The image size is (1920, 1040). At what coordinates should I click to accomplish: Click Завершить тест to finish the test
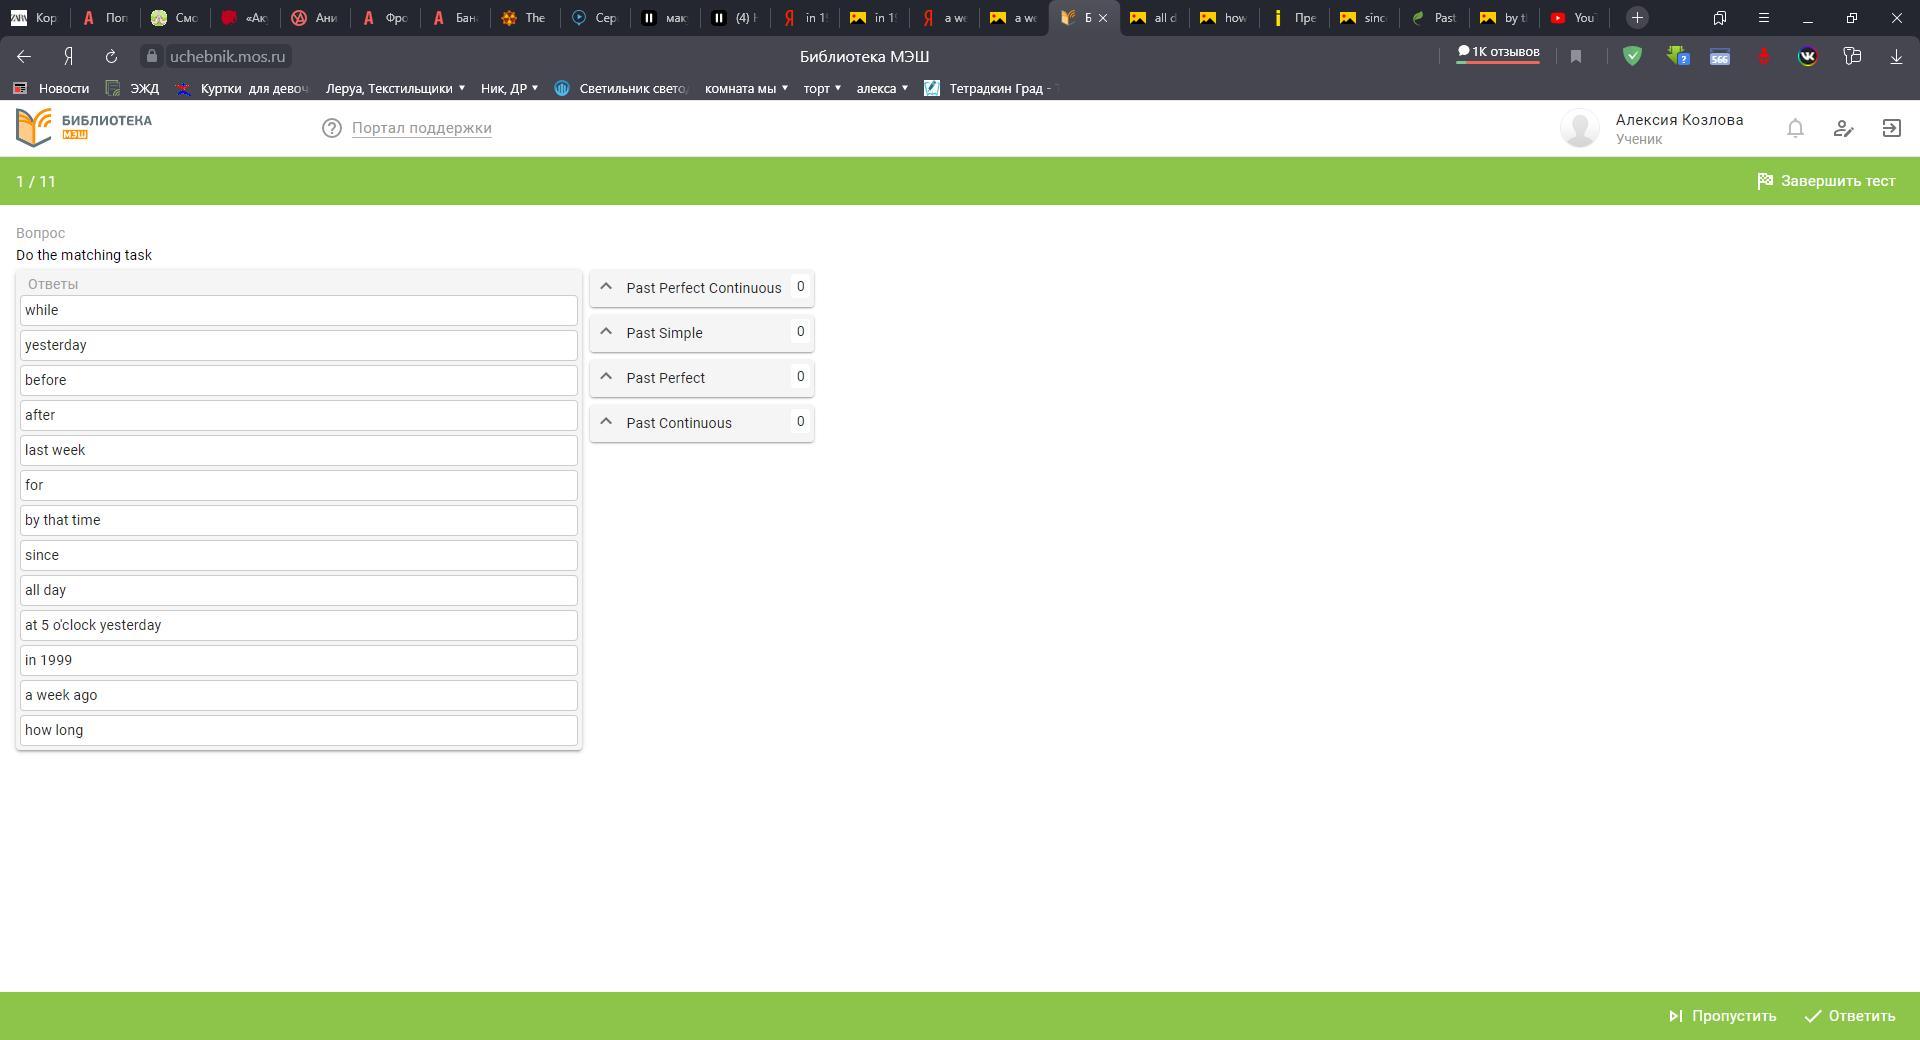1826,181
